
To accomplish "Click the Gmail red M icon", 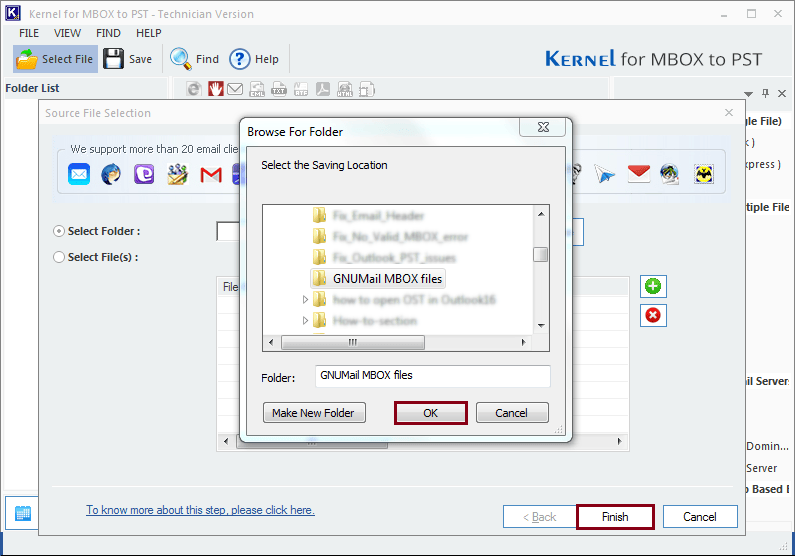I will [x=211, y=175].
